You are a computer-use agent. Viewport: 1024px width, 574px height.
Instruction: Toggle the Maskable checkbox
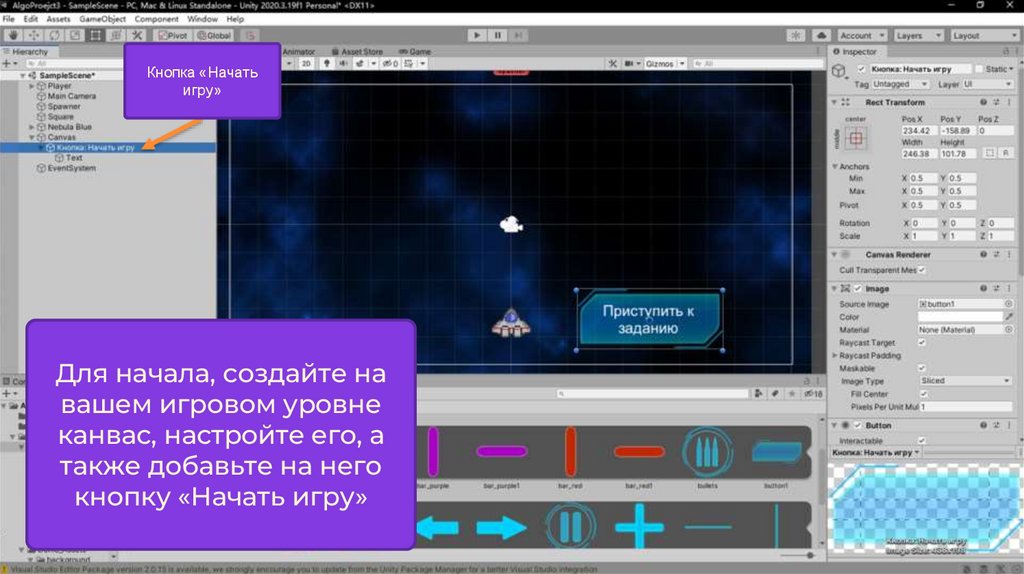(922, 368)
